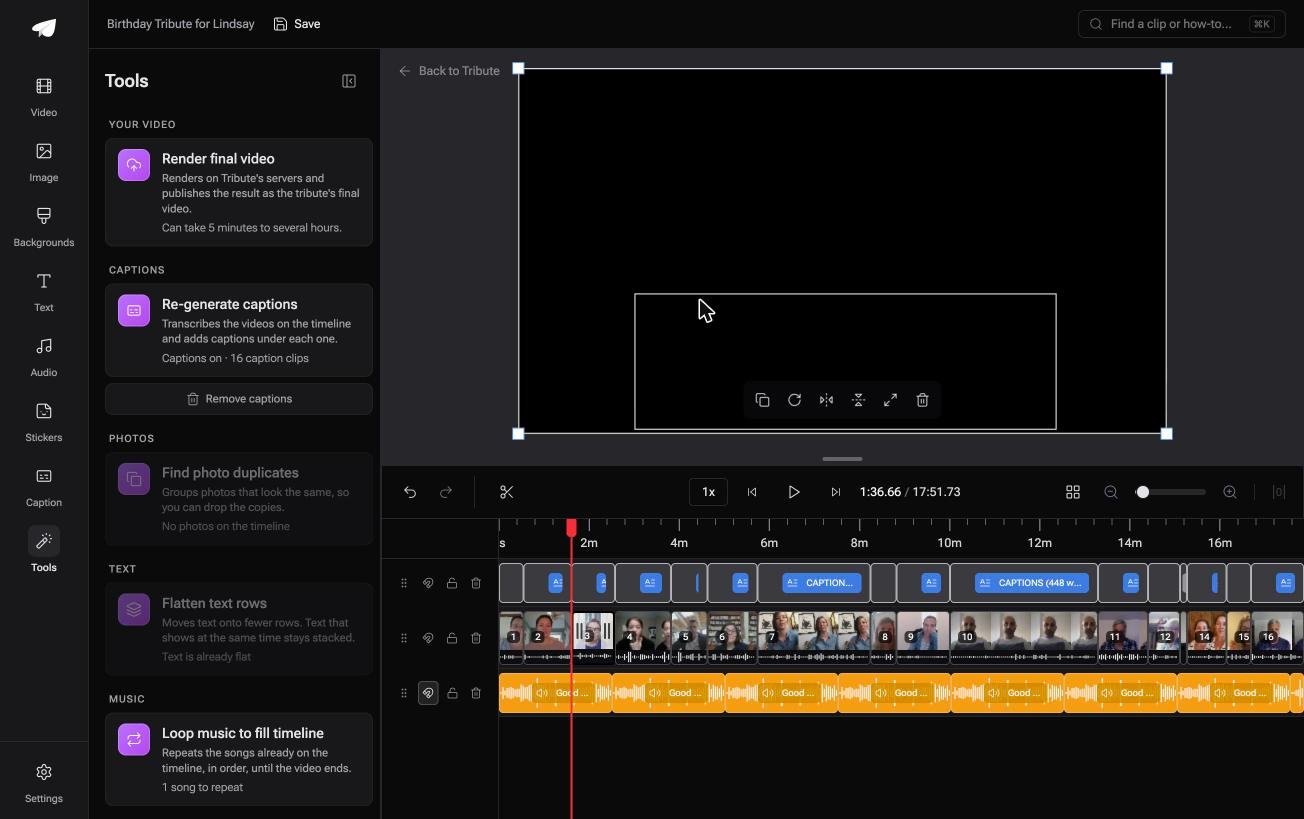The image size is (1304, 819).
Task: Open the Video panel in sidebar
Action: 44,97
